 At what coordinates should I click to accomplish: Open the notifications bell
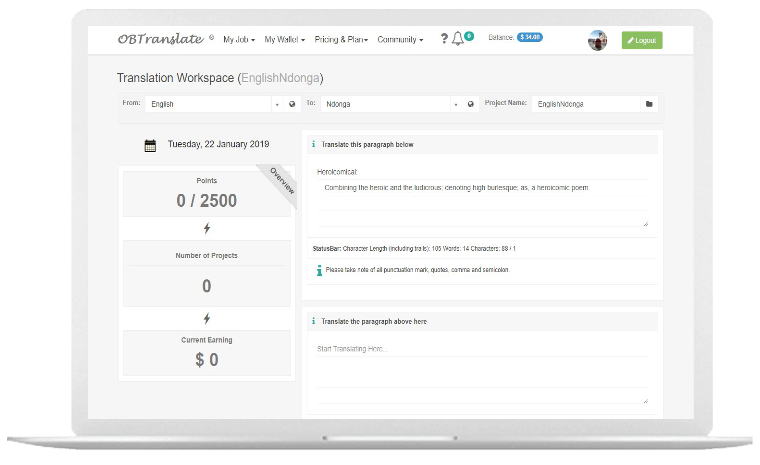[x=458, y=39]
